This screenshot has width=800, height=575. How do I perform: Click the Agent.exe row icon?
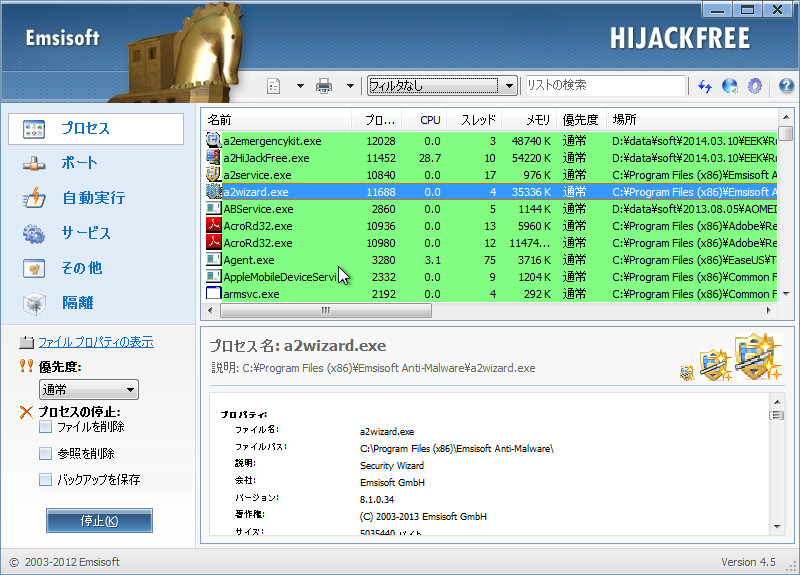[x=213, y=260]
